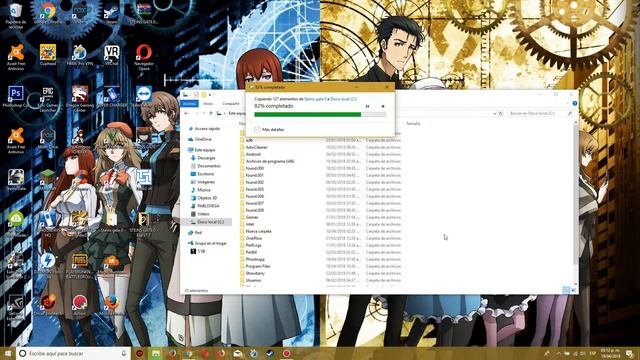Open Vídeos in the navigation pane
Screen dimensions: 640x360
pyautogui.click(x=203, y=214)
